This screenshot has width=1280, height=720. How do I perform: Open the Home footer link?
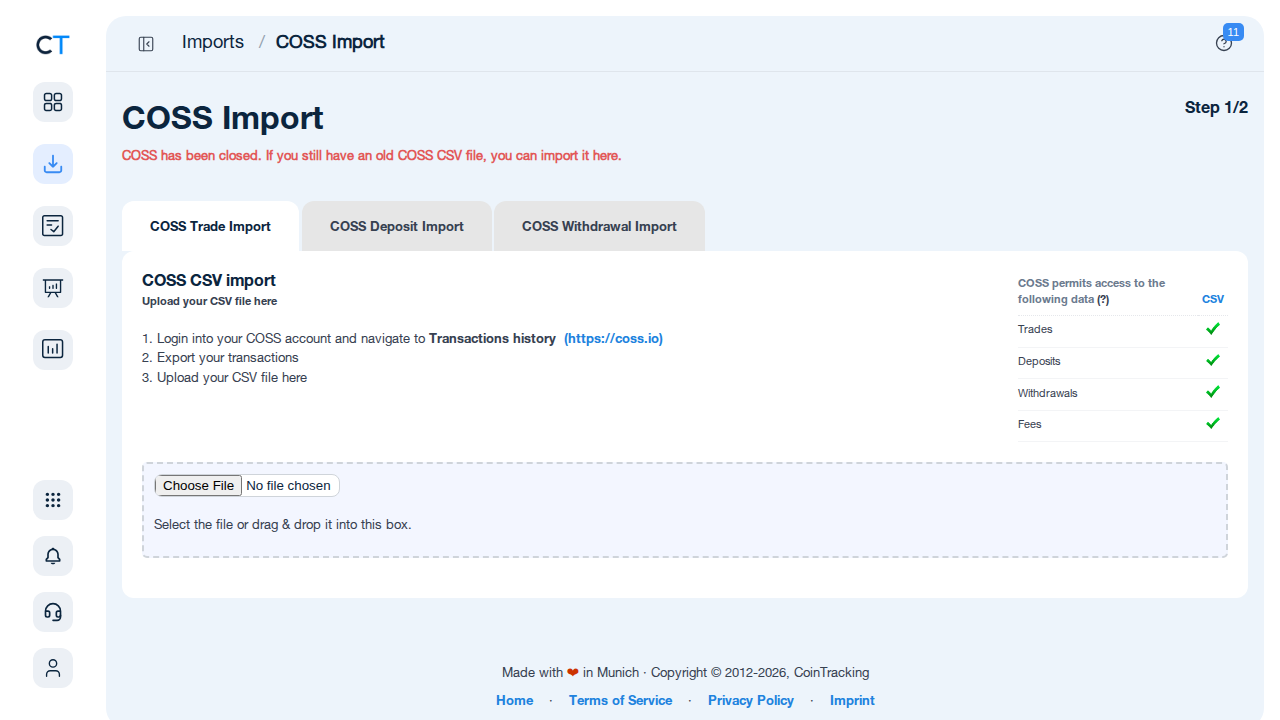tap(515, 700)
